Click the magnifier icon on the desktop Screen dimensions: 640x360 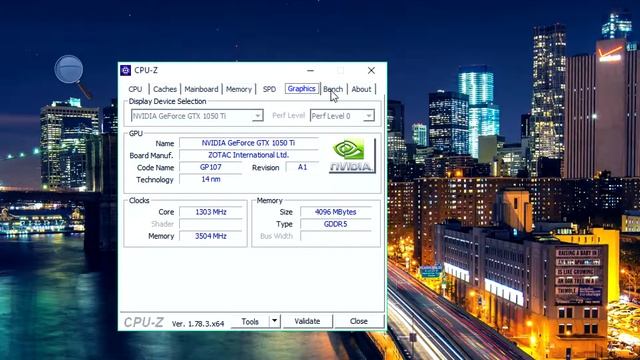pyautogui.click(x=73, y=77)
